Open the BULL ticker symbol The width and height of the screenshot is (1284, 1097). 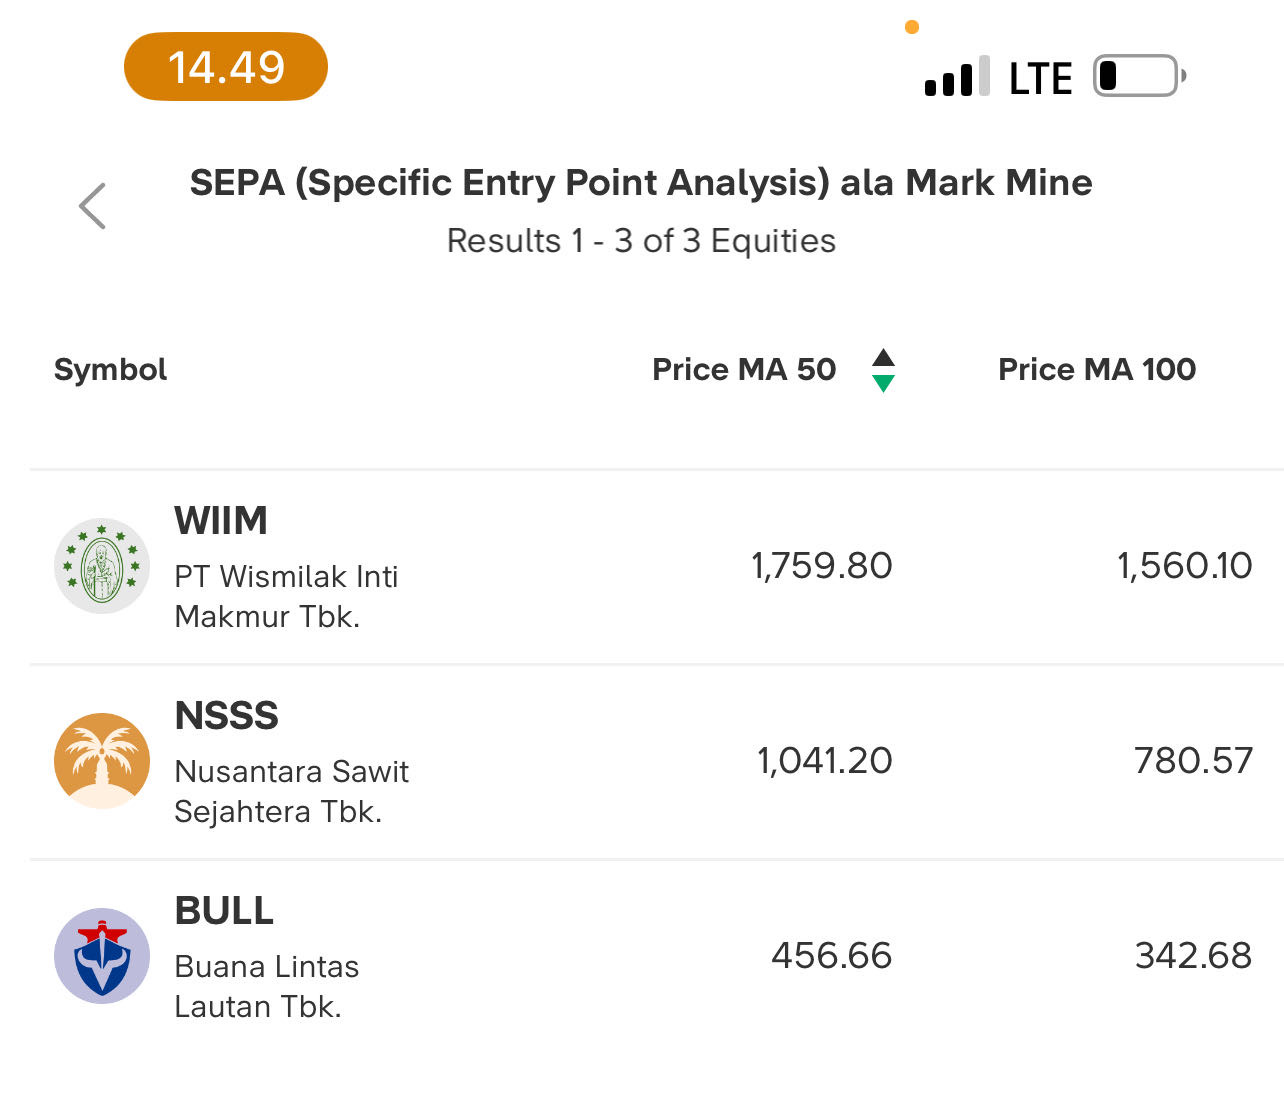224,911
